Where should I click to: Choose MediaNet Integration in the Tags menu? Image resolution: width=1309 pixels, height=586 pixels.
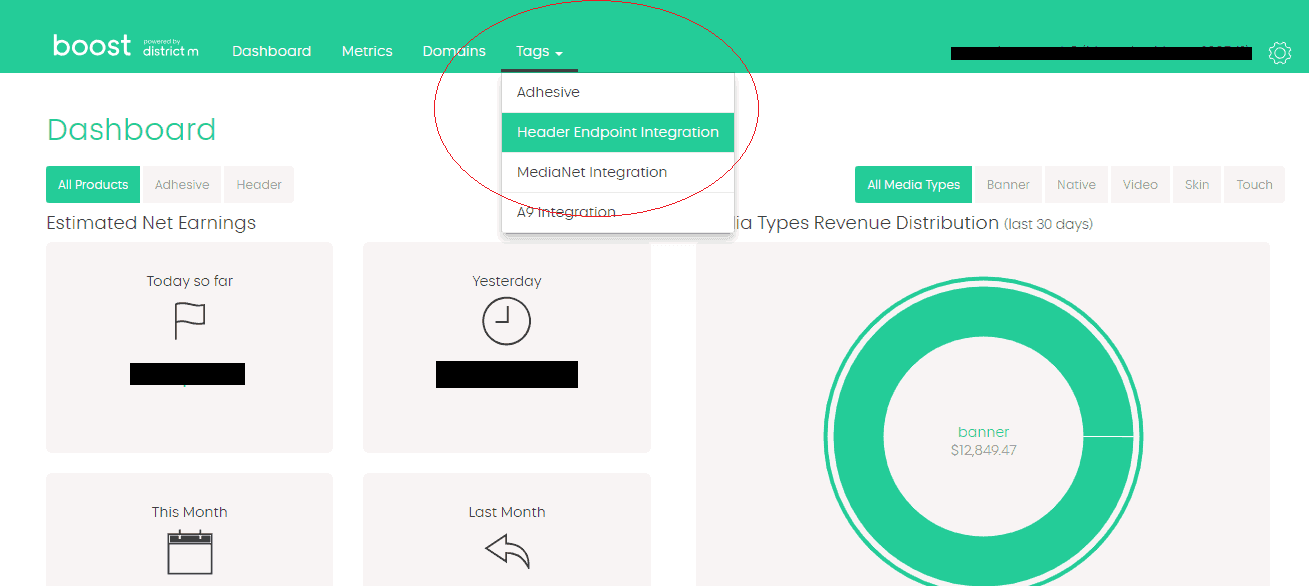[x=591, y=172]
